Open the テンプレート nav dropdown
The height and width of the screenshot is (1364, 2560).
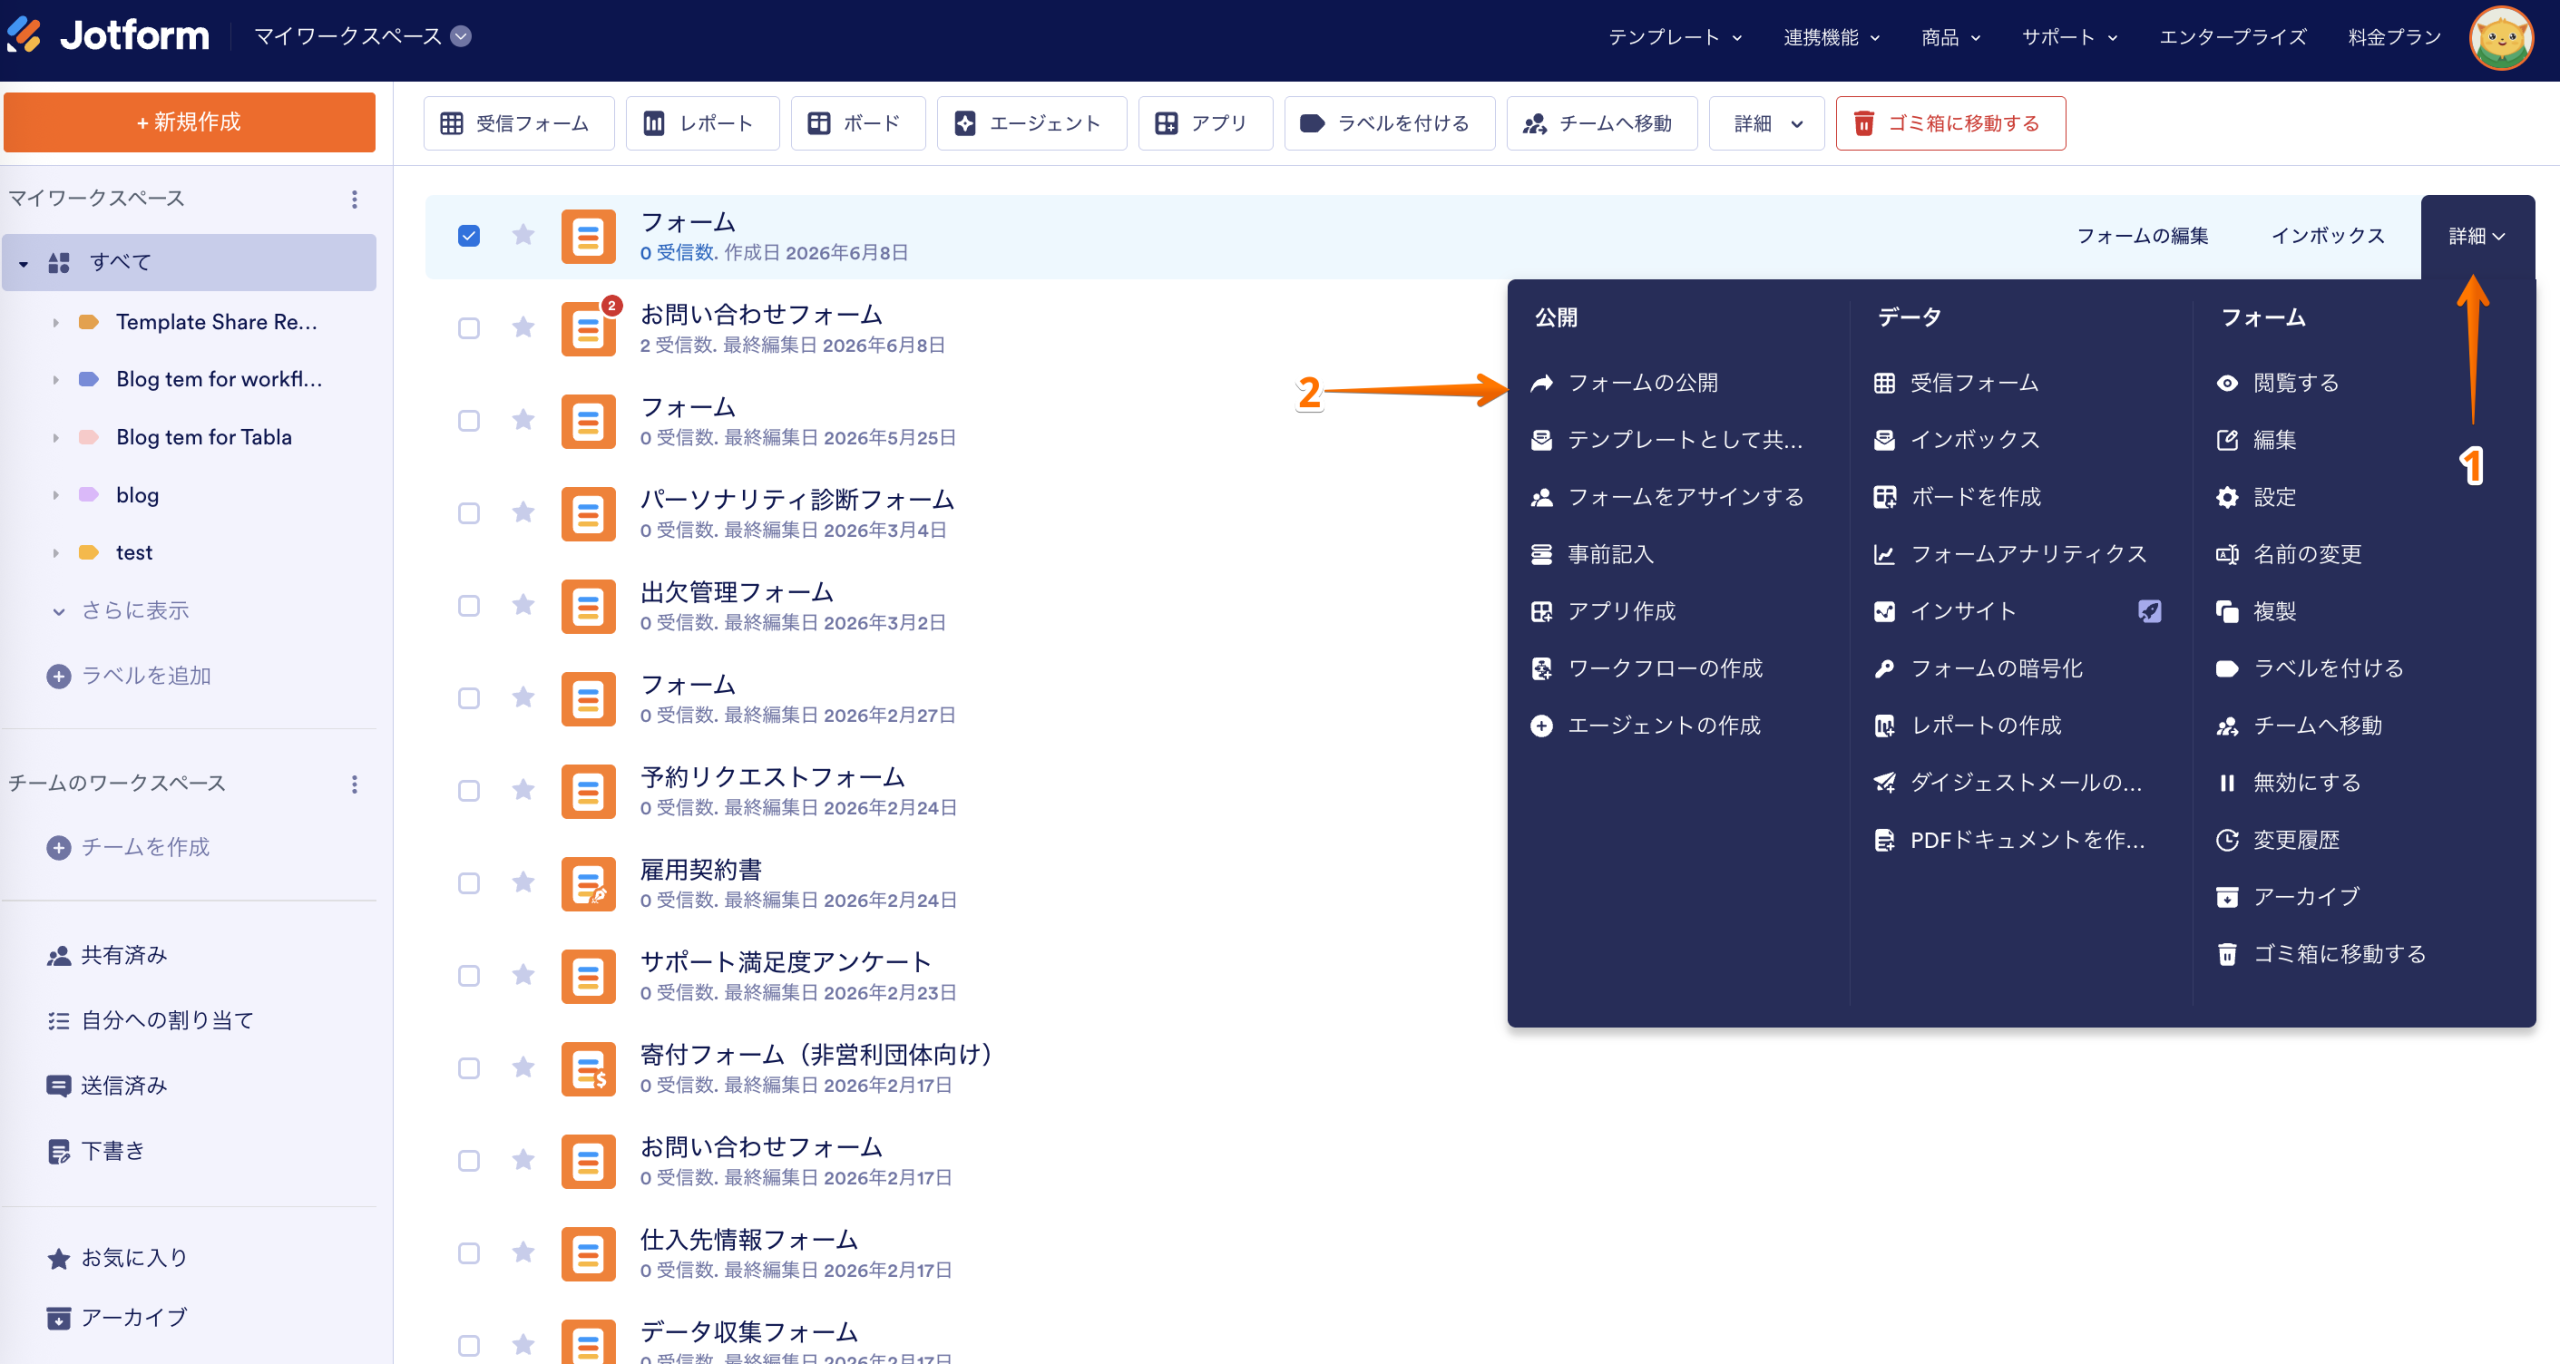tap(1675, 37)
